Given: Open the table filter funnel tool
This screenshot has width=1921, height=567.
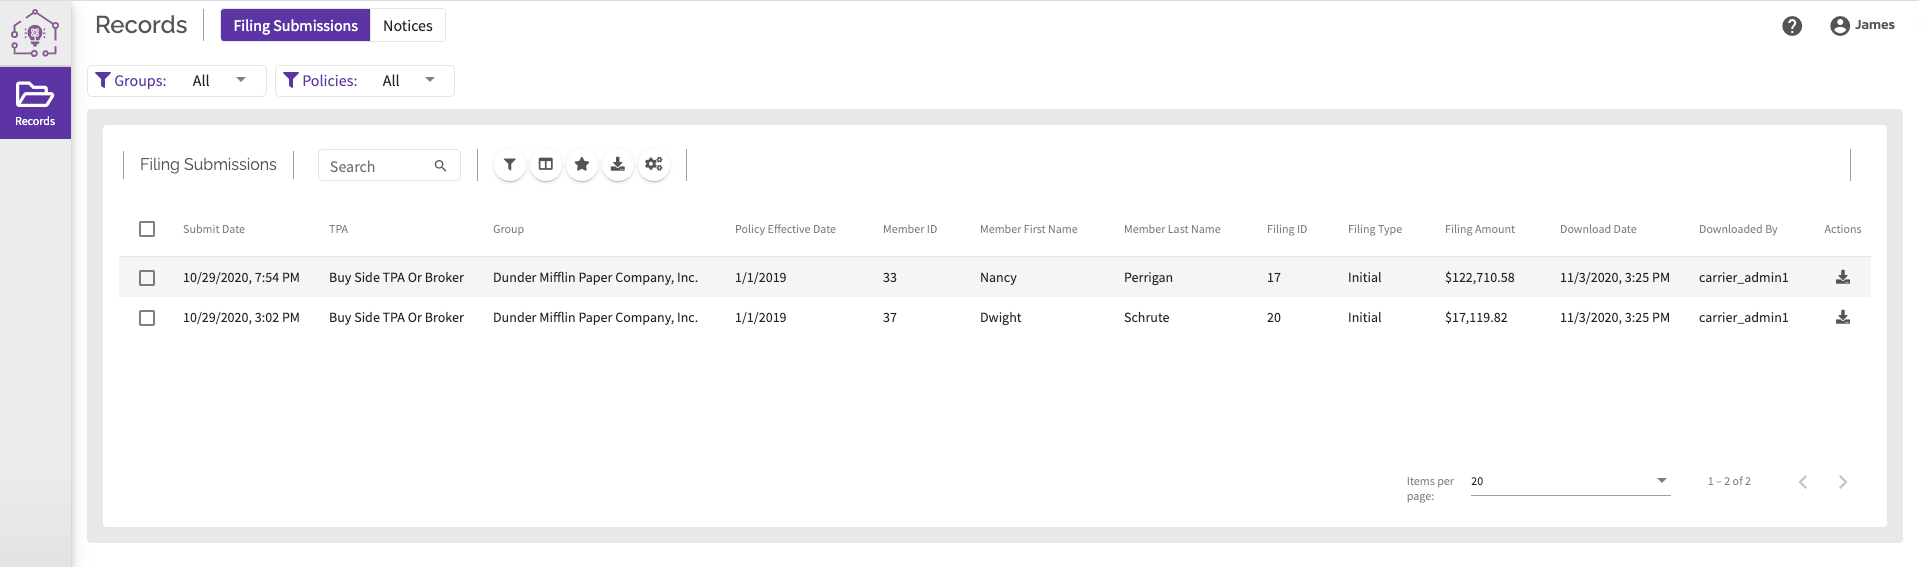Looking at the screenshot, I should [x=510, y=165].
